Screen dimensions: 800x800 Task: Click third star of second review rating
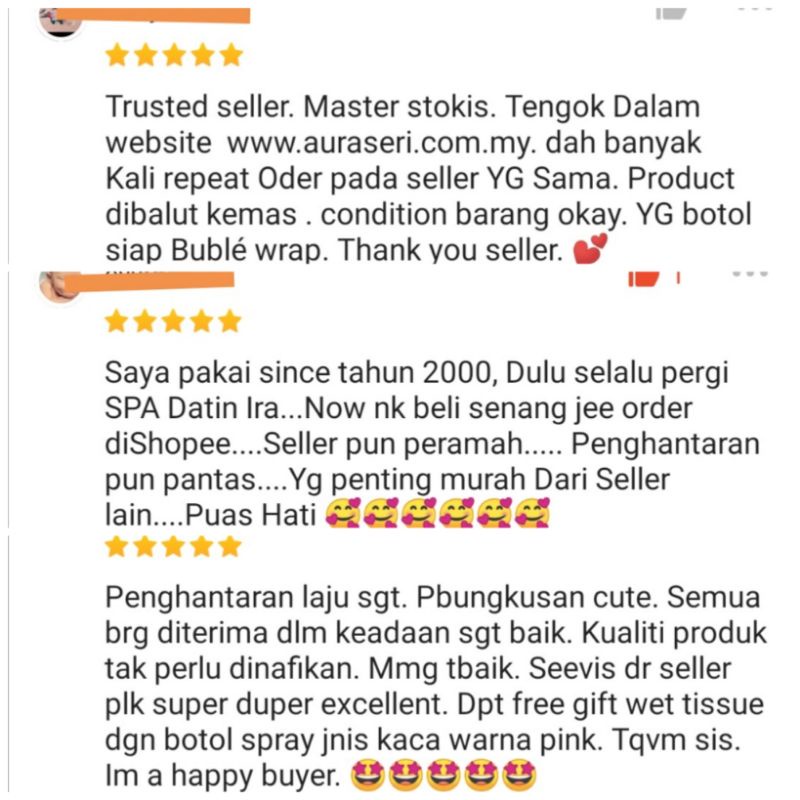173,321
